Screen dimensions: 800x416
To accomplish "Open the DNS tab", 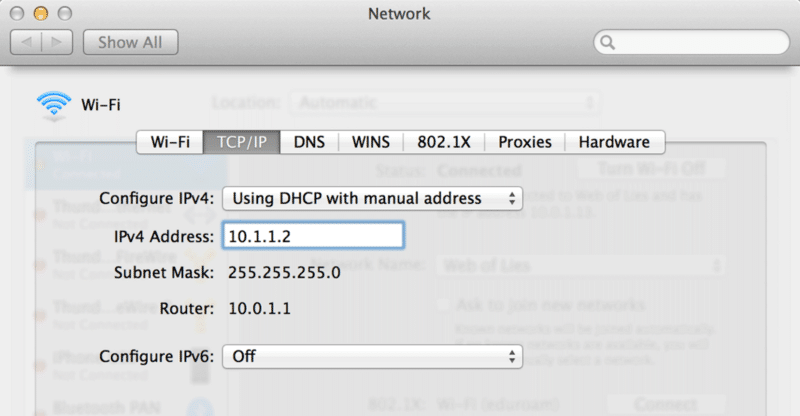I will tap(309, 142).
